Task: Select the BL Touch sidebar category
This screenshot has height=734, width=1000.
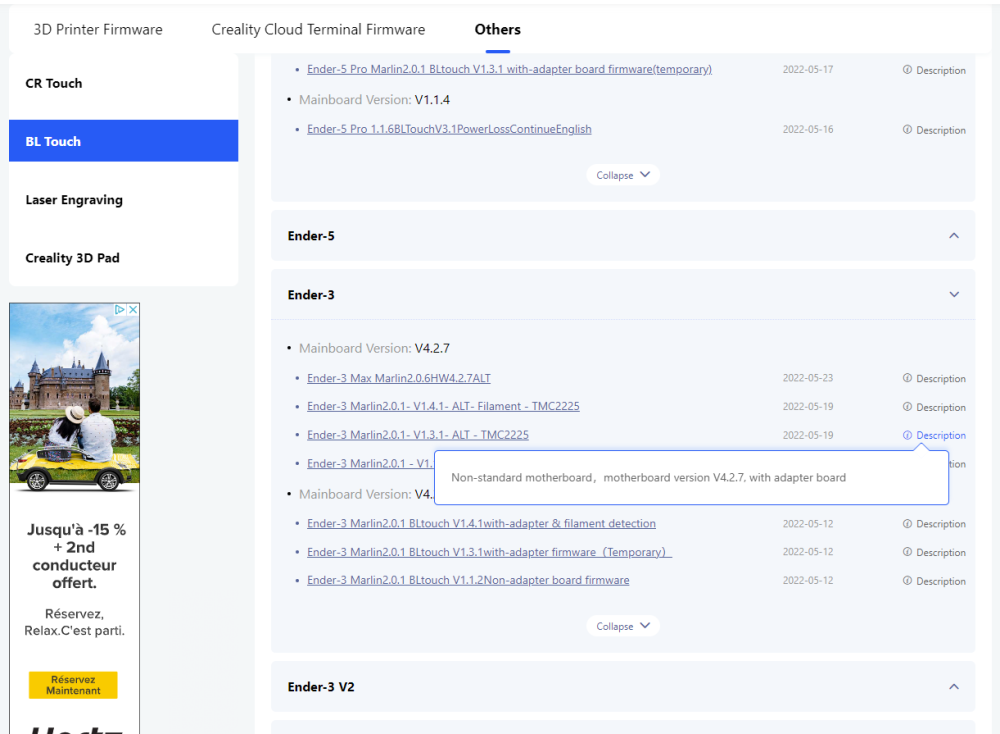Action: point(124,141)
